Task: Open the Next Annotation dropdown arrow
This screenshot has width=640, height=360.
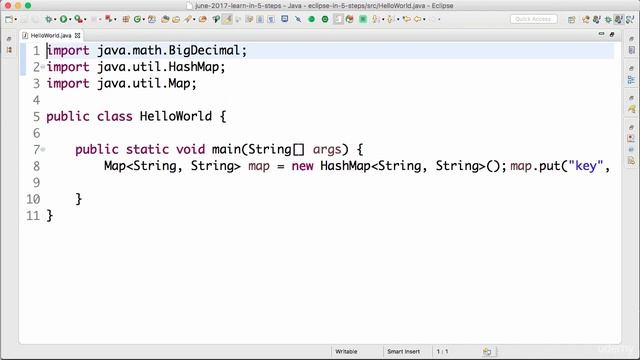Action: [383, 19]
